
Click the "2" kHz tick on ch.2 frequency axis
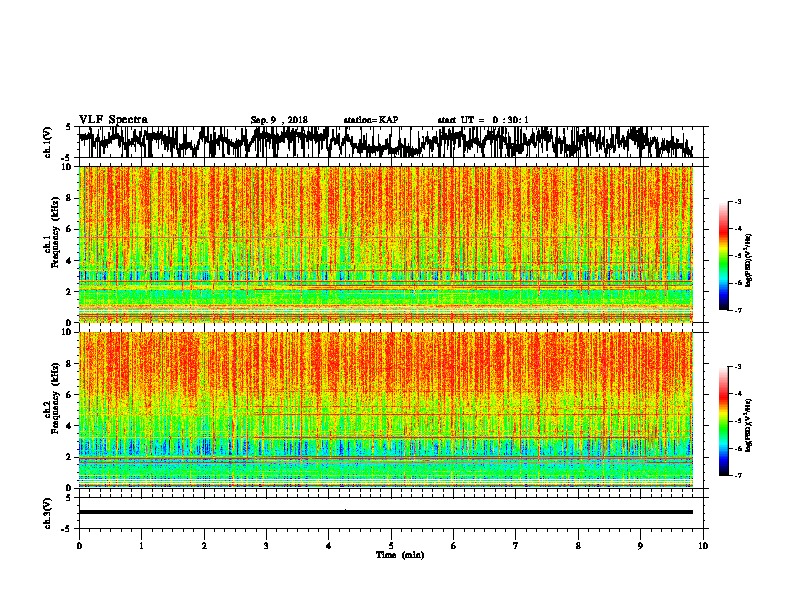click(71, 457)
